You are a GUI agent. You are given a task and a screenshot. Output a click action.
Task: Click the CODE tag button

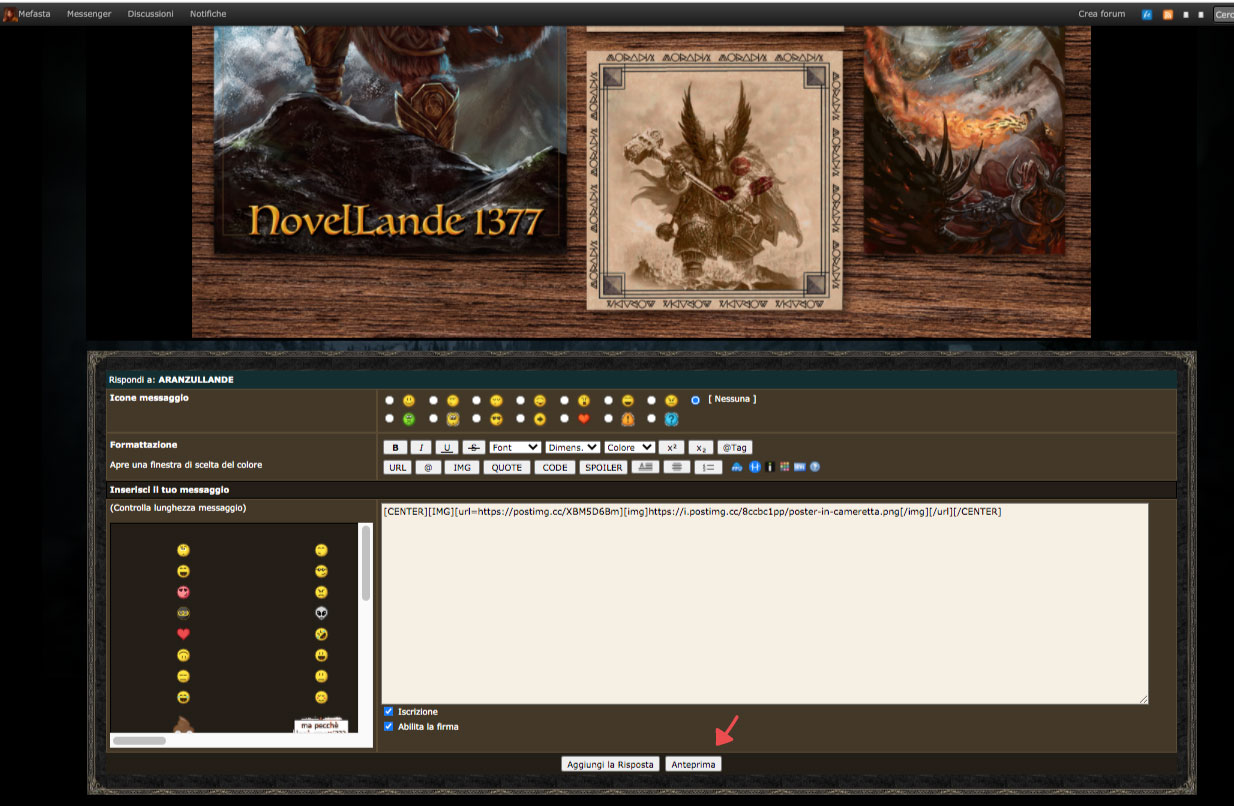tap(555, 467)
